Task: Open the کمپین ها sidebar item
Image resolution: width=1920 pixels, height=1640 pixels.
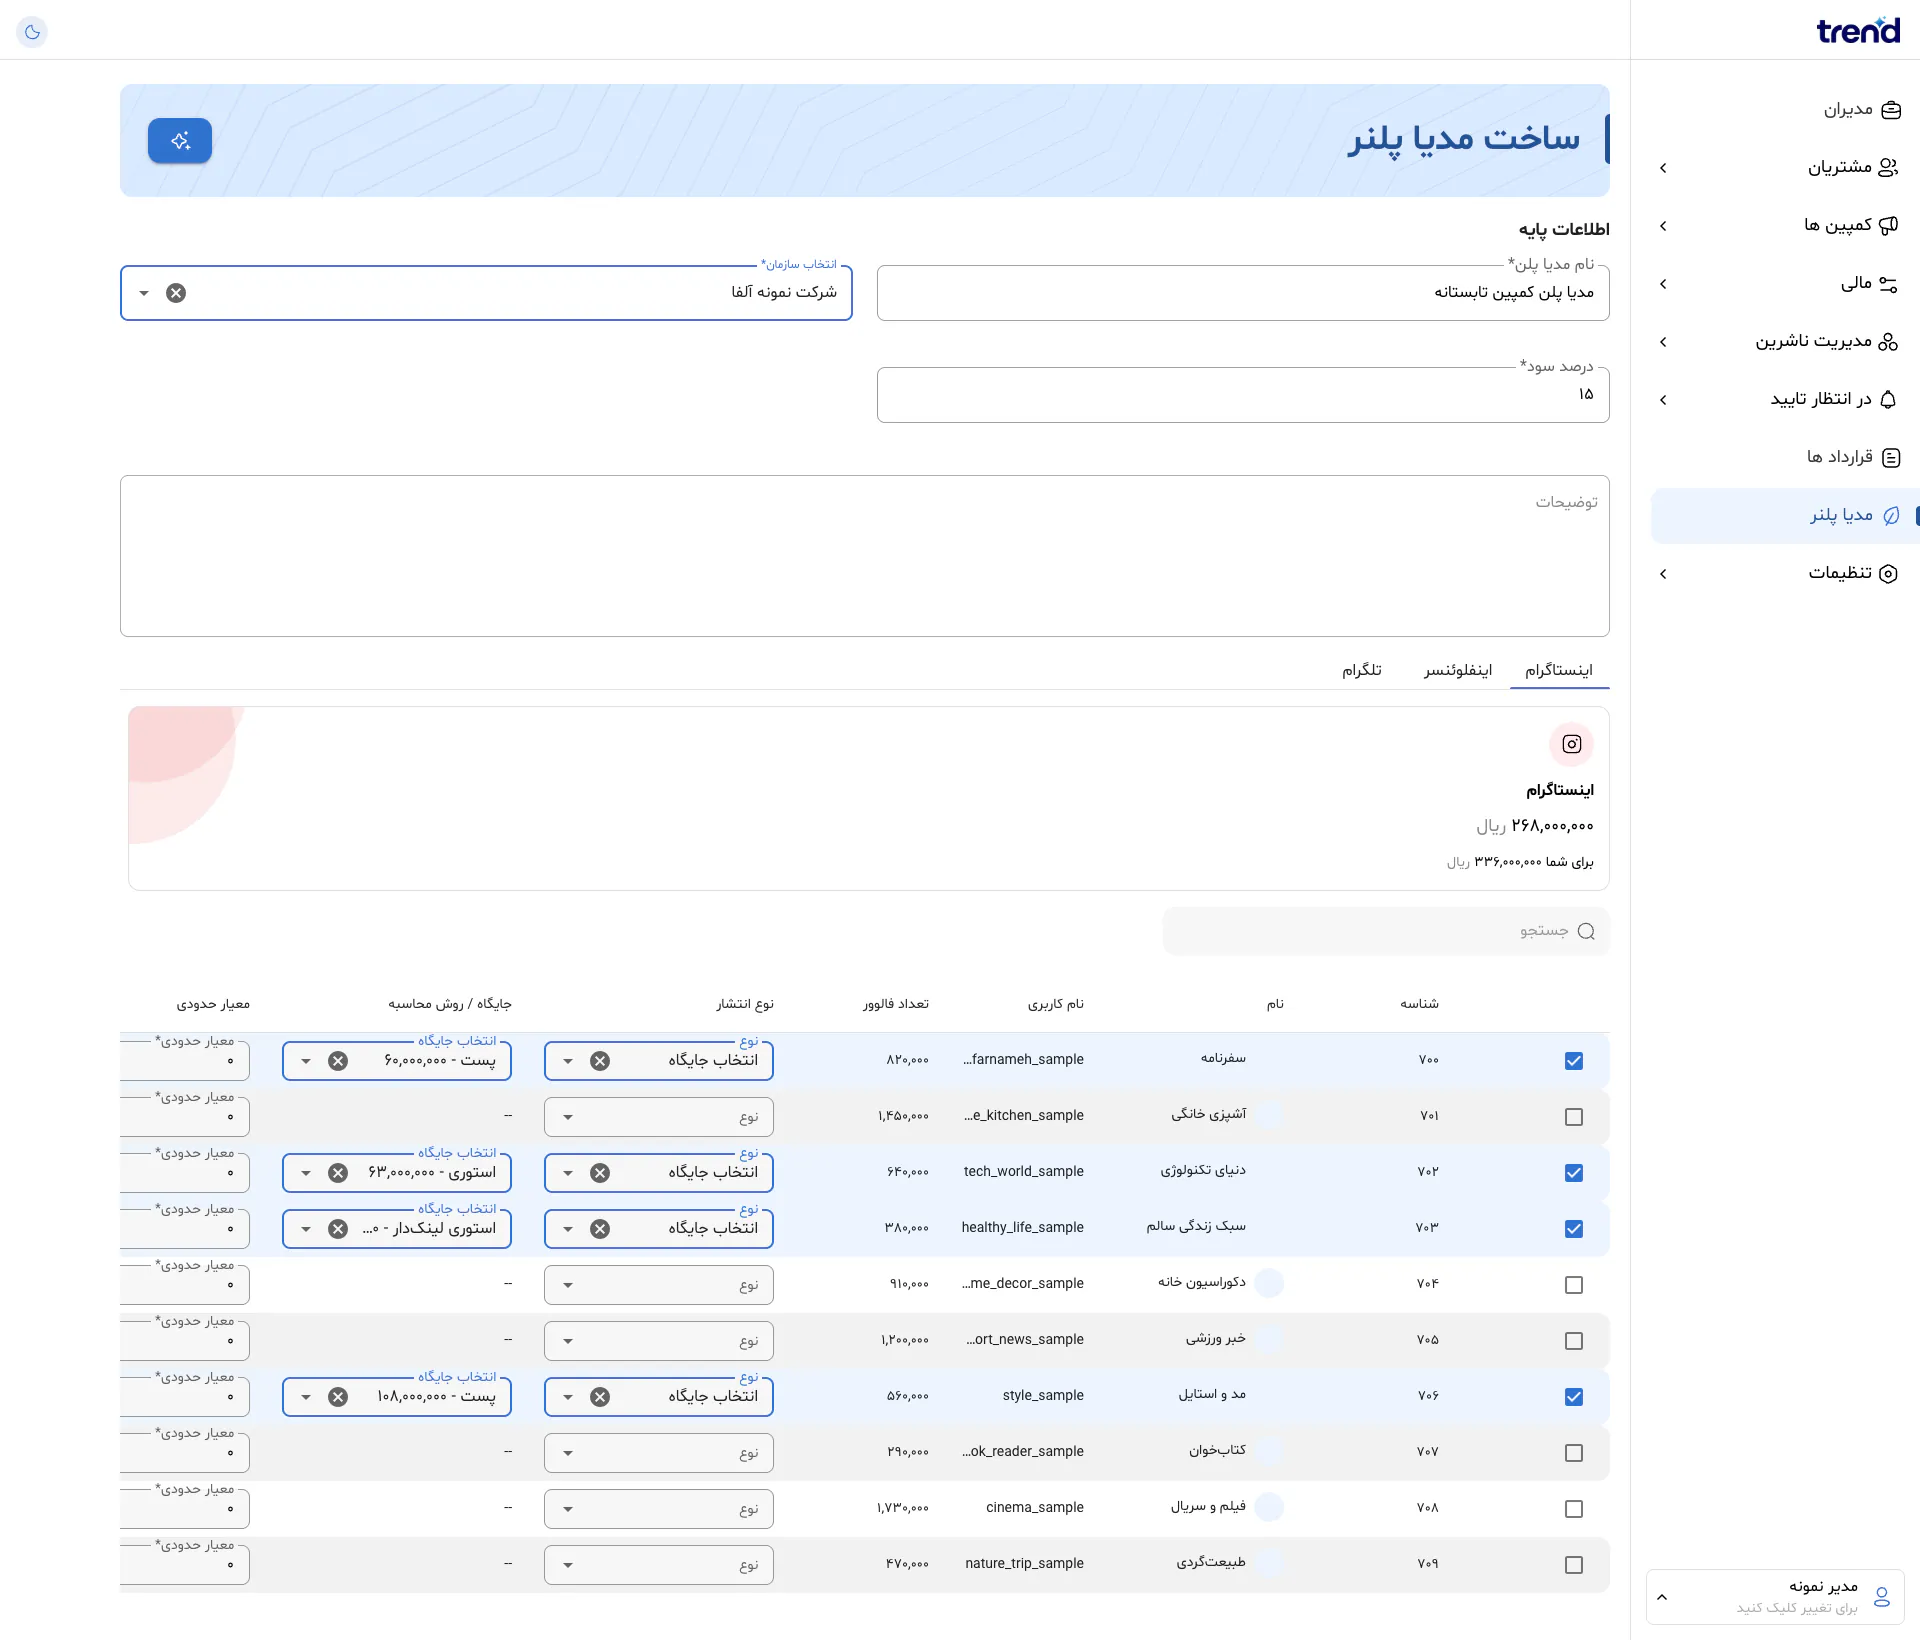Action: 1785,225
